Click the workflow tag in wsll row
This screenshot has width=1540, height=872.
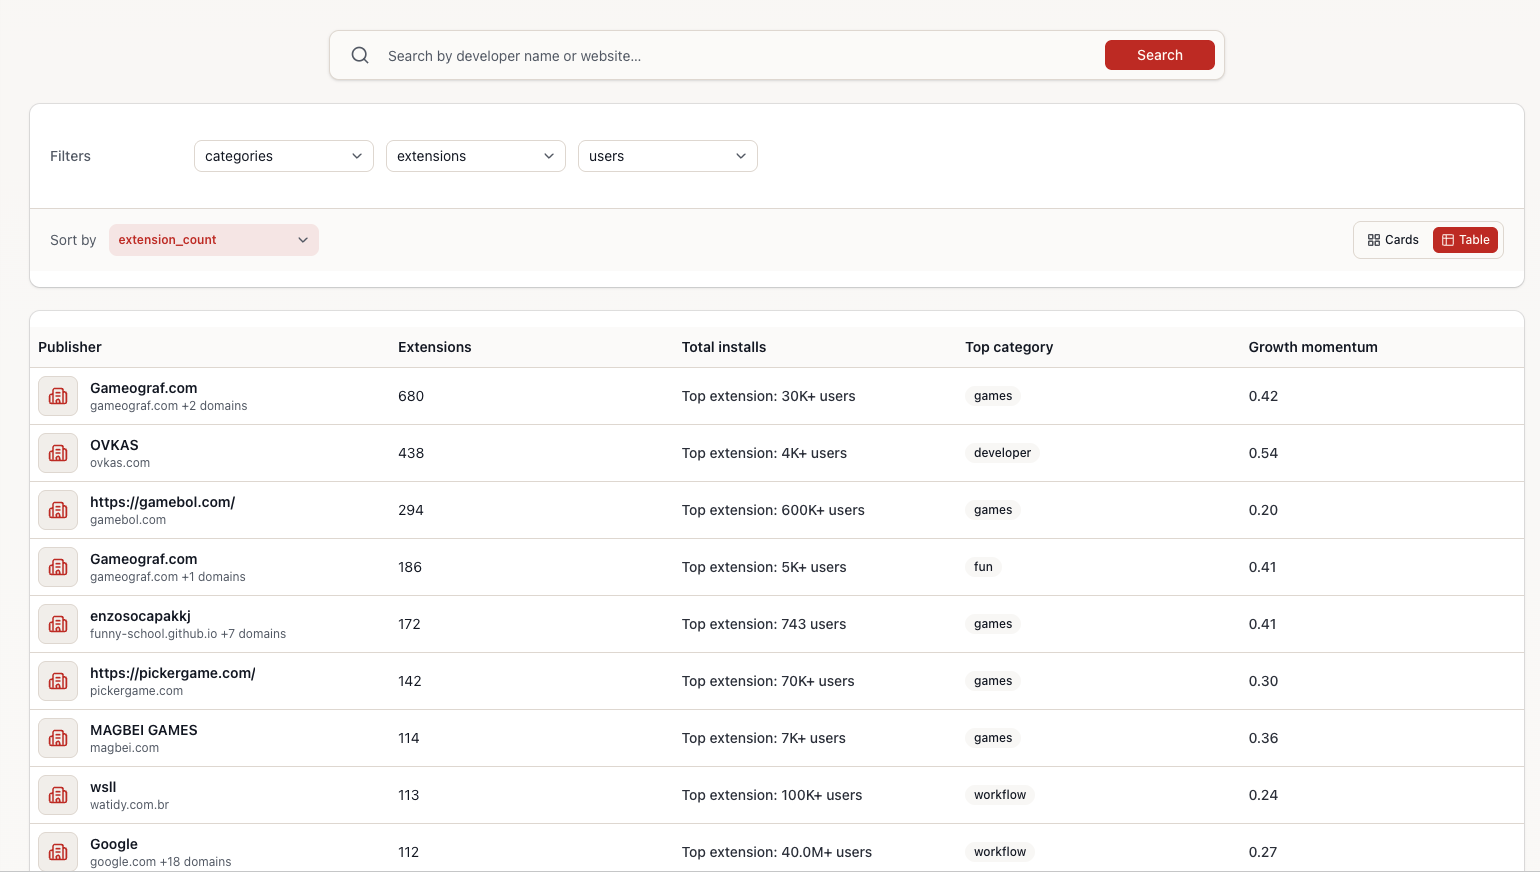click(x=1000, y=795)
